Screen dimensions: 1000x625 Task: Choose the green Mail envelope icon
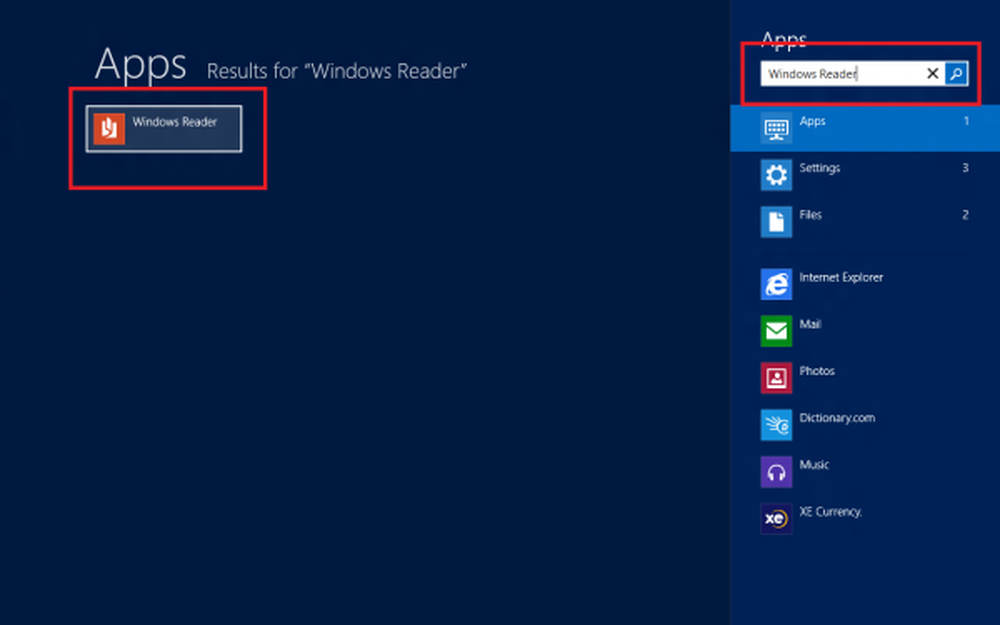point(776,331)
